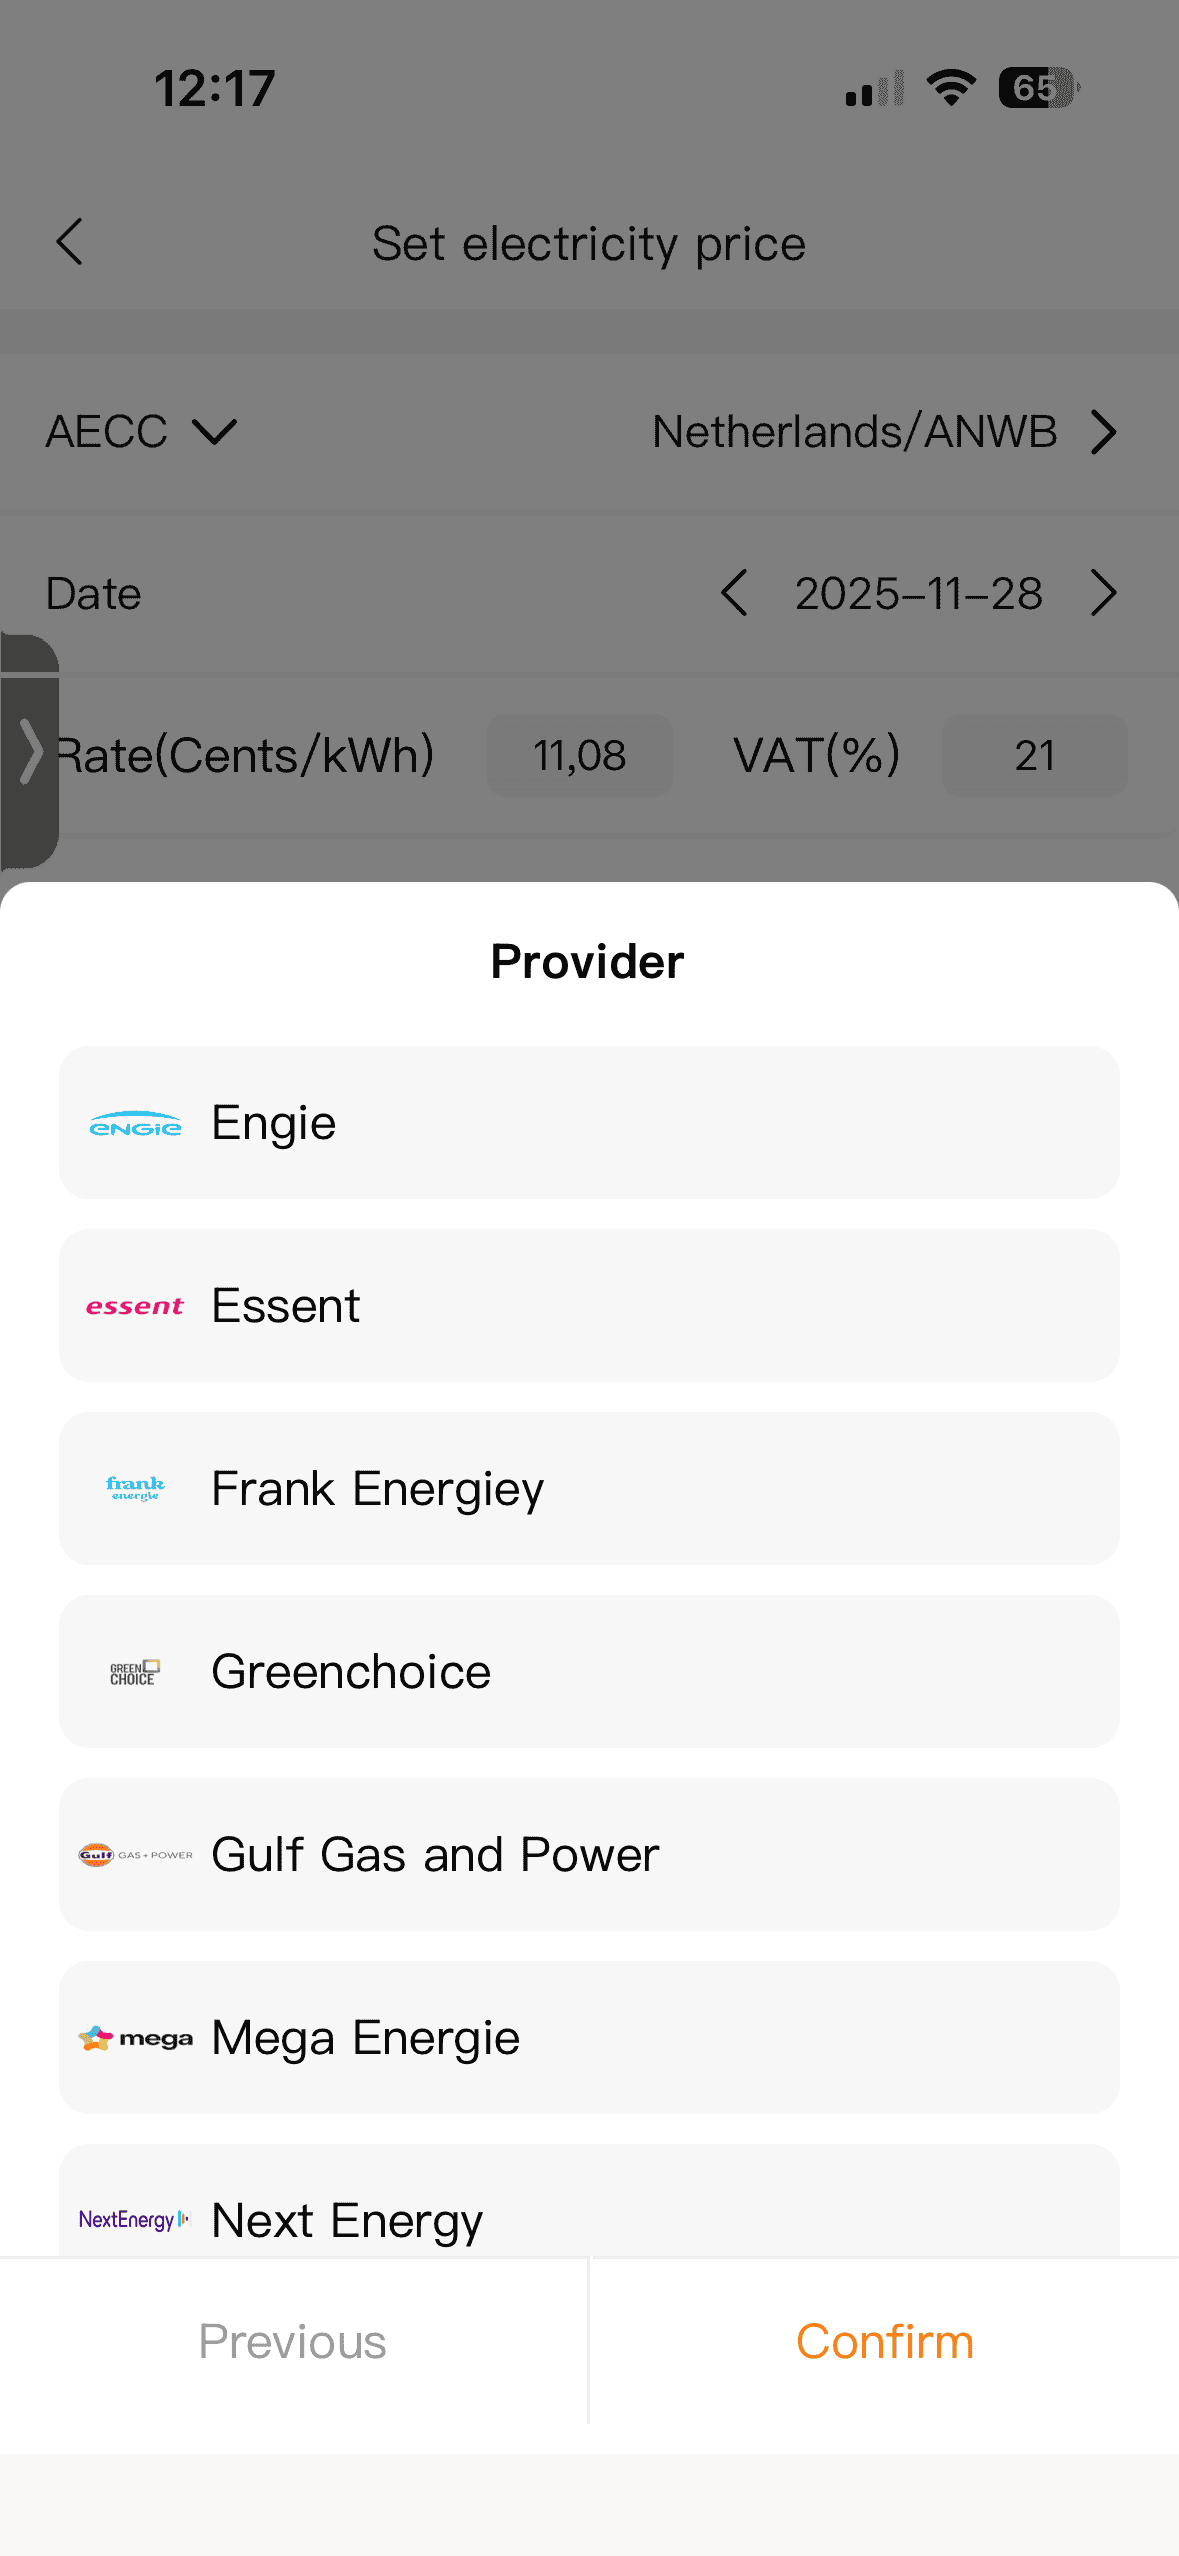The image size is (1179, 2556).
Task: Tap the Gulf Gas + Power logo
Action: (x=135, y=1855)
